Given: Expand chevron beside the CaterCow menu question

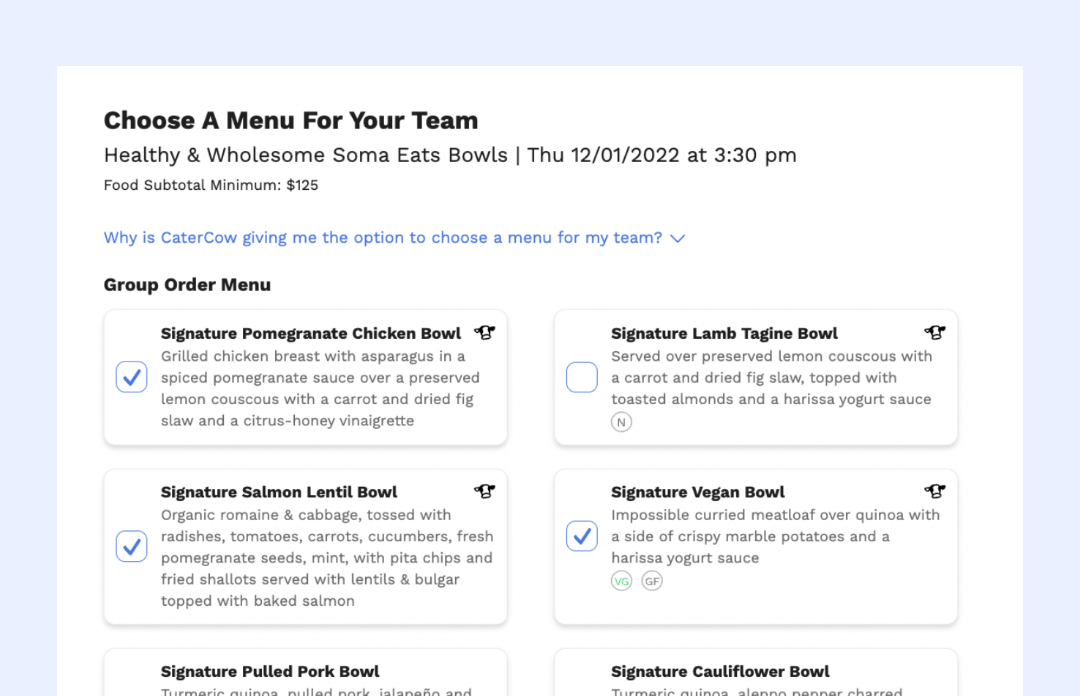Looking at the screenshot, I should pos(678,239).
